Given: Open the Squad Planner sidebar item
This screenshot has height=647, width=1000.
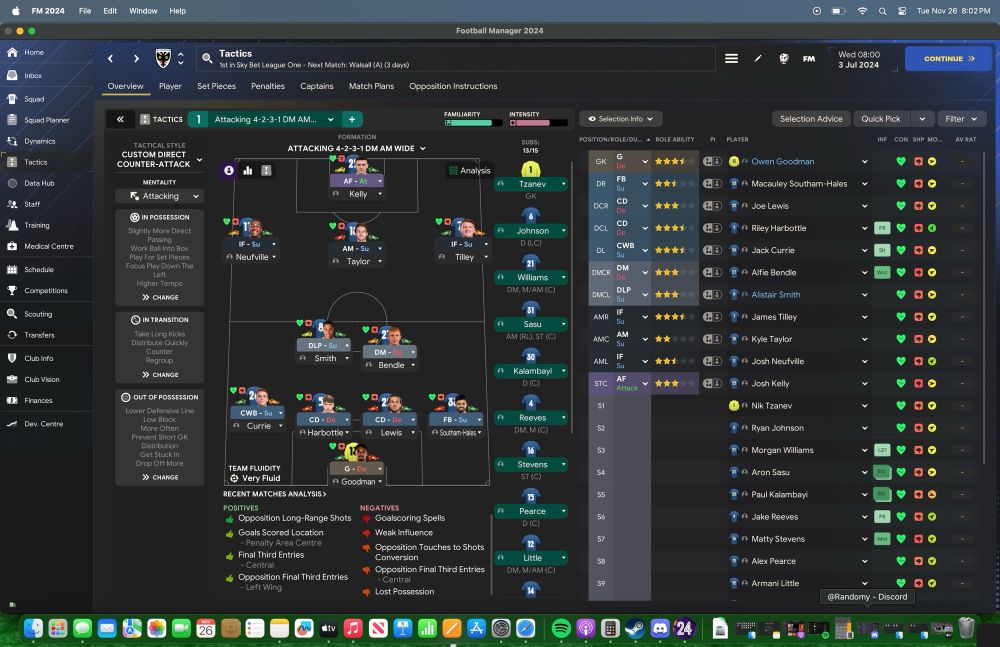Looking at the screenshot, I should [x=47, y=120].
